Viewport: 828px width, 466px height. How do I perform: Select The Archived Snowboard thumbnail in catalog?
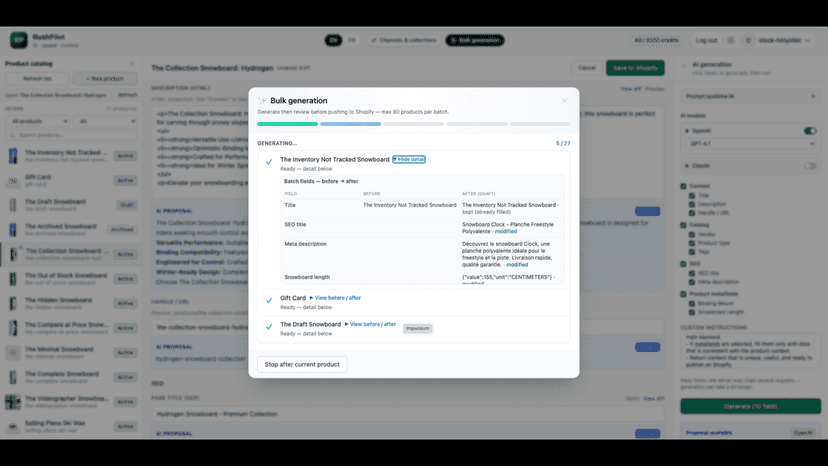13,230
